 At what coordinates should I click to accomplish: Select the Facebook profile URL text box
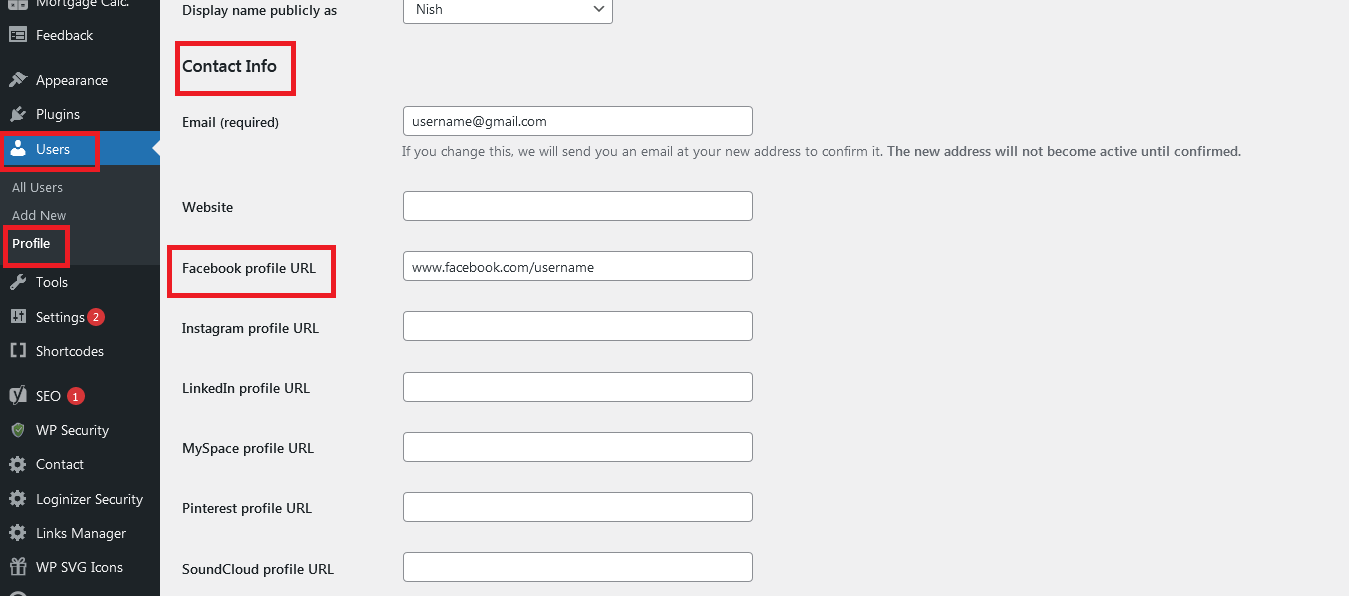click(577, 266)
